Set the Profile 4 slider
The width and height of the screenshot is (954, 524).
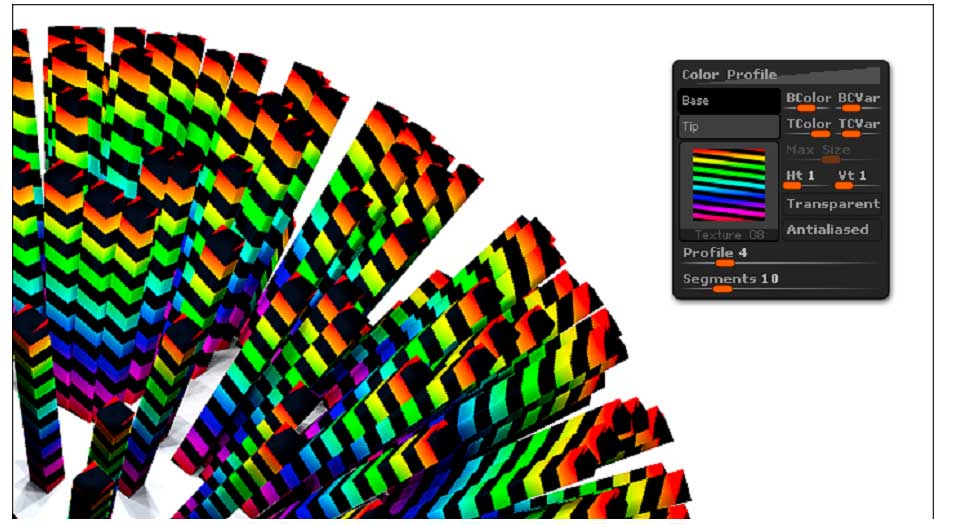780,256
